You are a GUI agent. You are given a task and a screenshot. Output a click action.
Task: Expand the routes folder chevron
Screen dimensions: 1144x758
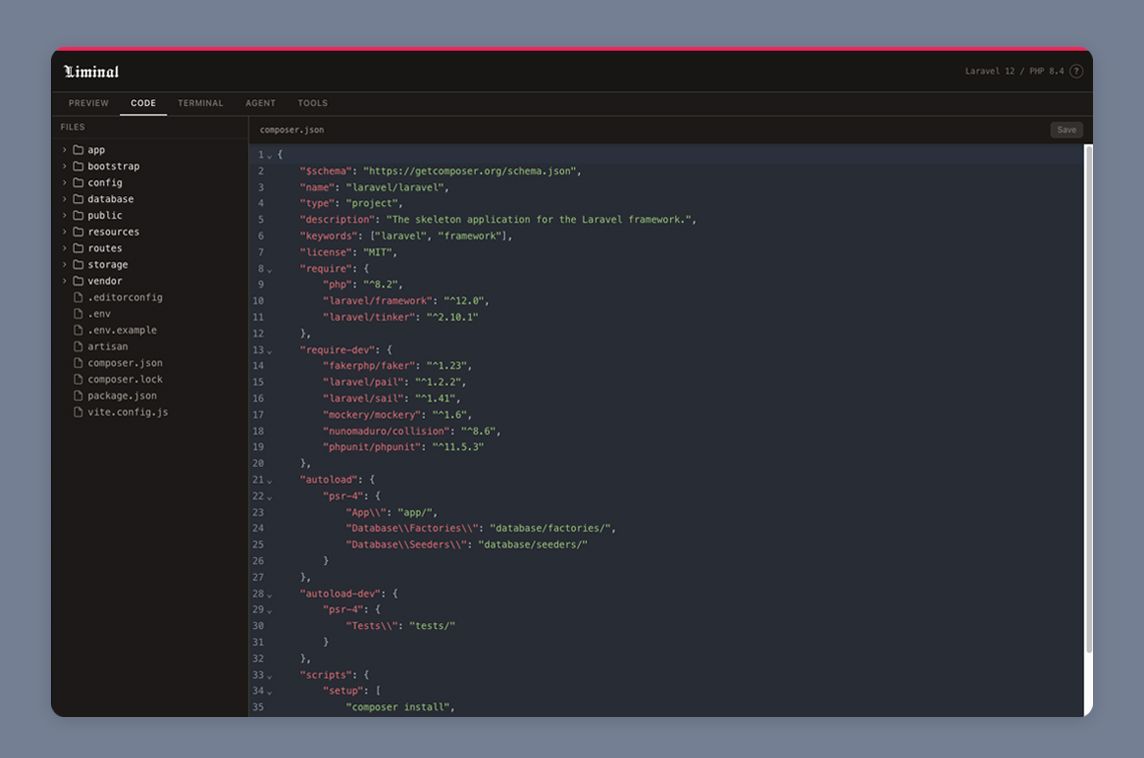[x=64, y=248]
